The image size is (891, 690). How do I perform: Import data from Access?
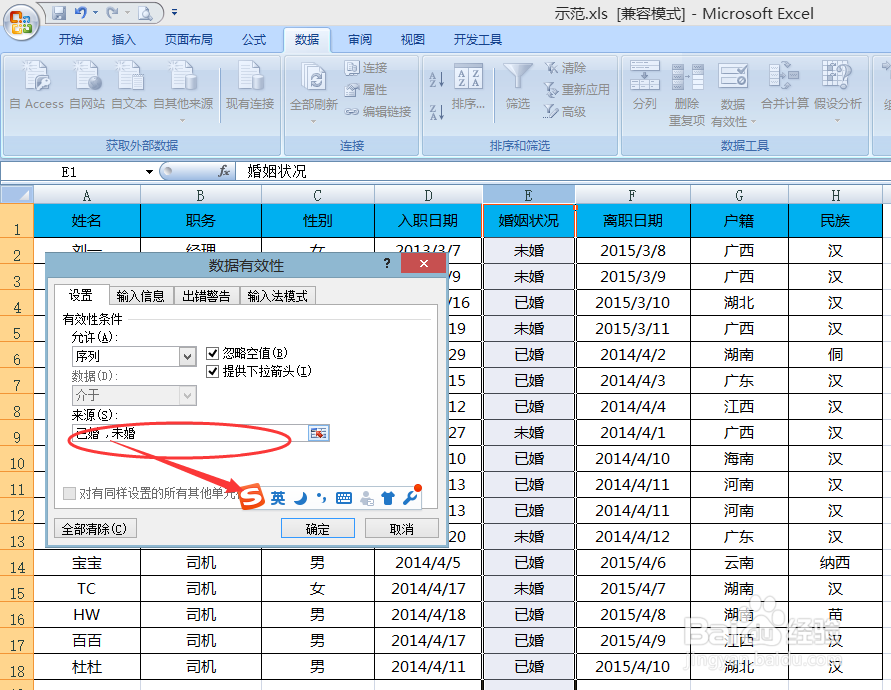pyautogui.click(x=36, y=85)
